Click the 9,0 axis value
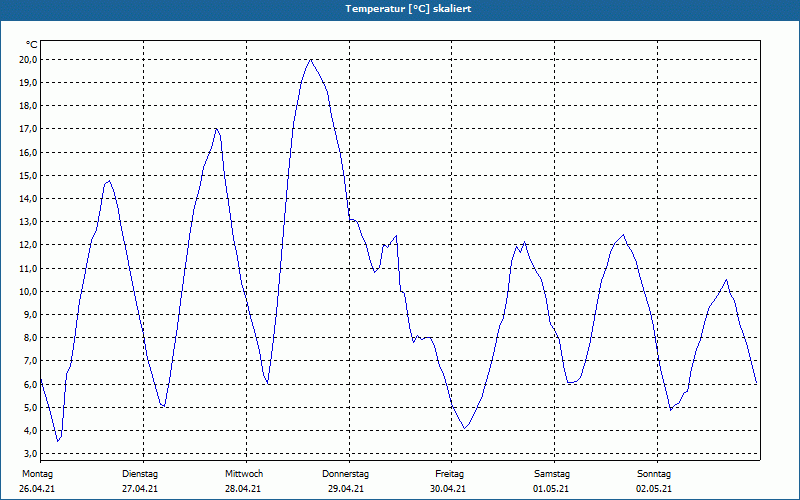Screen dimensions: 800x500 pyautogui.click(x=31, y=314)
